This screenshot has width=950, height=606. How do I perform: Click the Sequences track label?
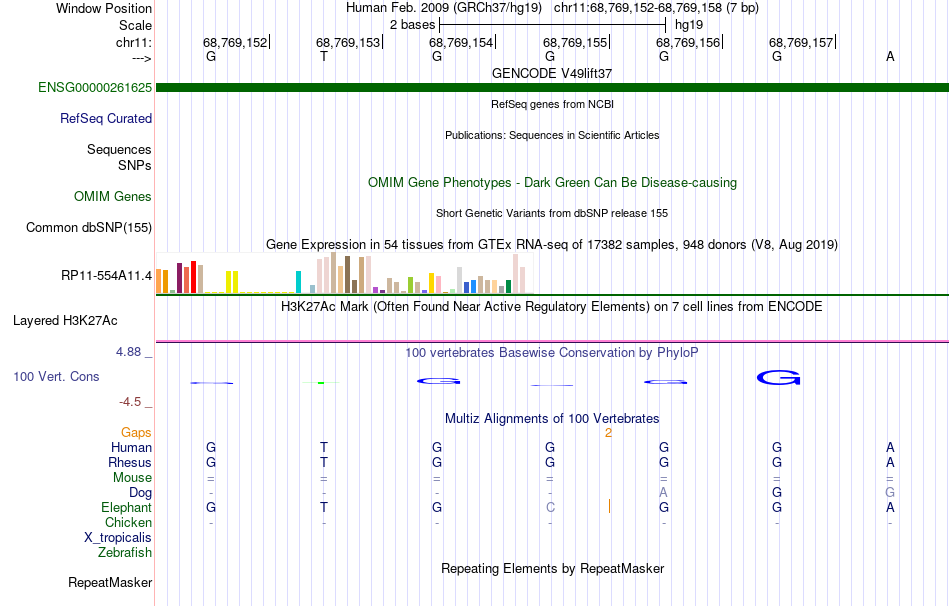pos(119,150)
